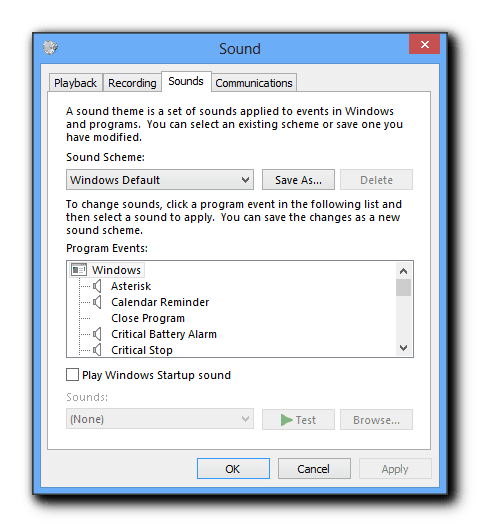Click the Sound dialog title bar speaker icon
This screenshot has height=529, width=482.
(x=50, y=47)
